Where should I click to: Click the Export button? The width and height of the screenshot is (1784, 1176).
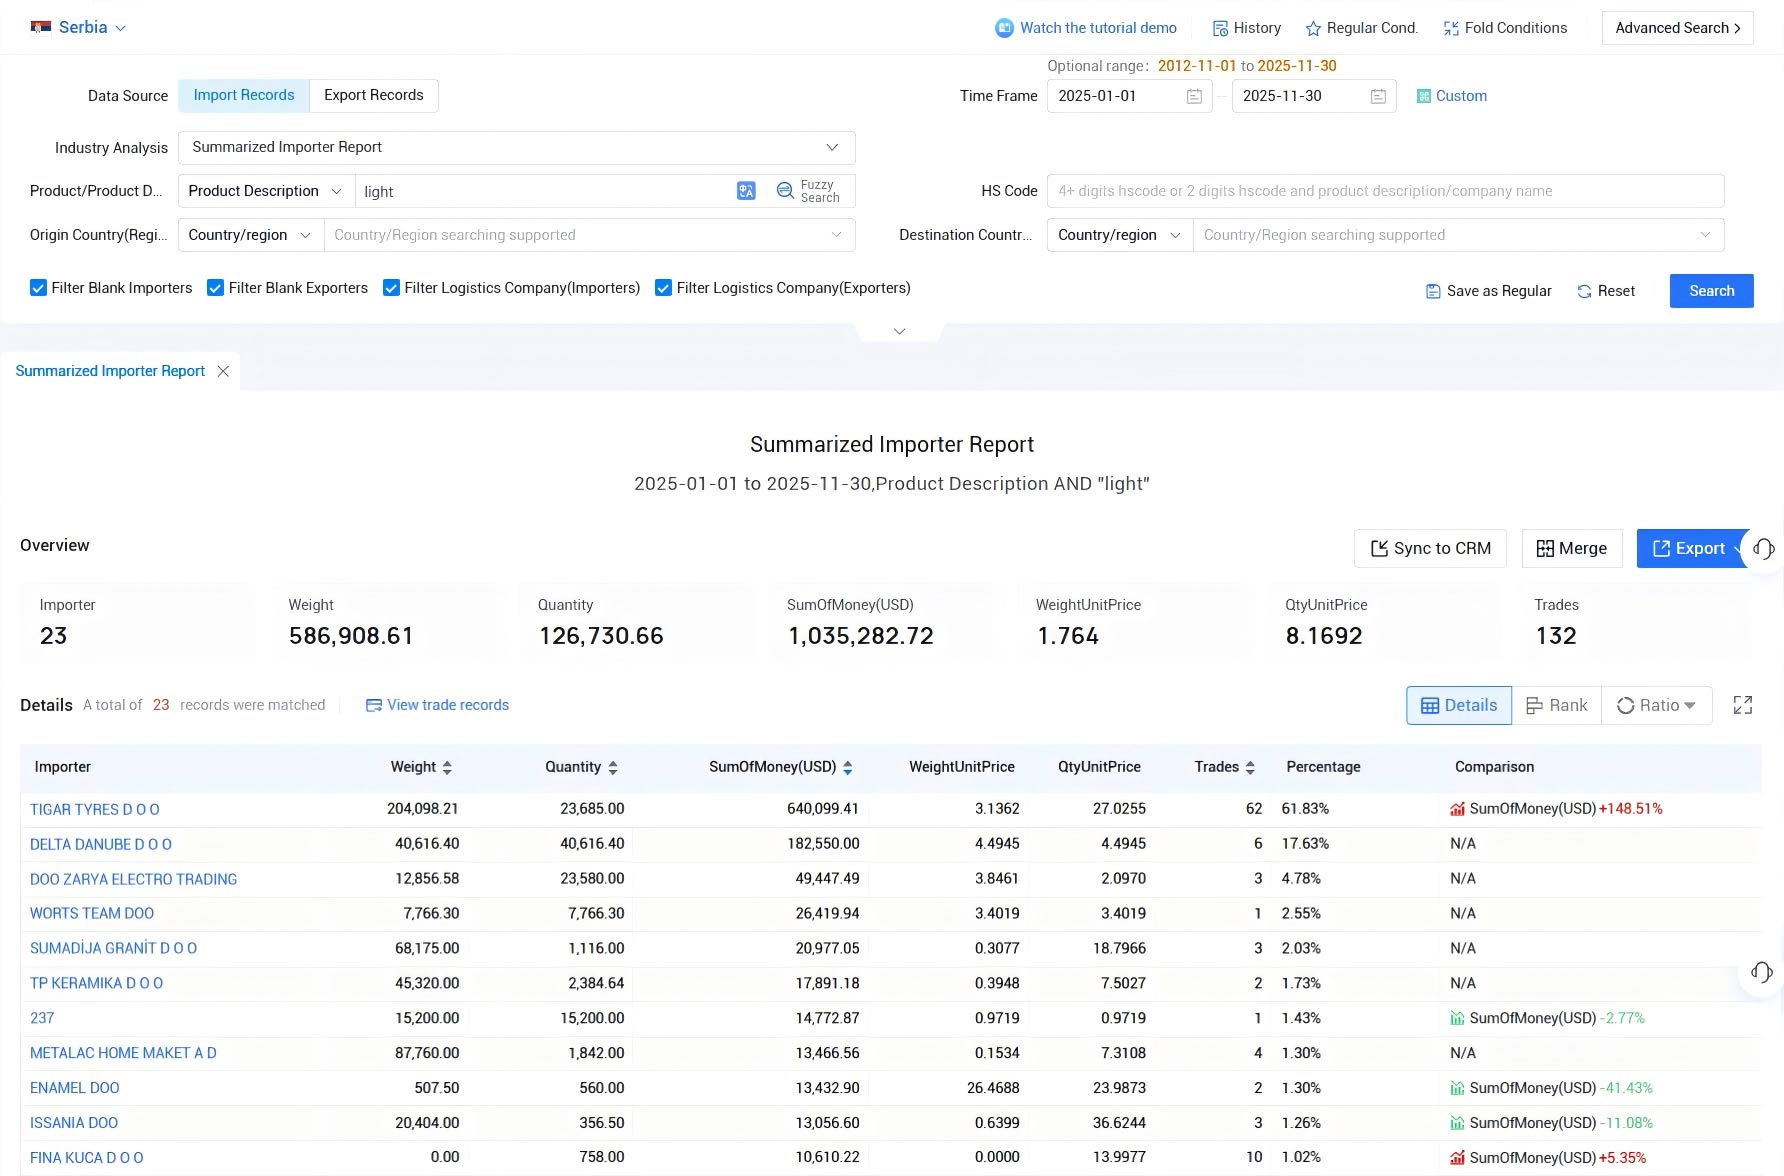pyautogui.click(x=1689, y=548)
